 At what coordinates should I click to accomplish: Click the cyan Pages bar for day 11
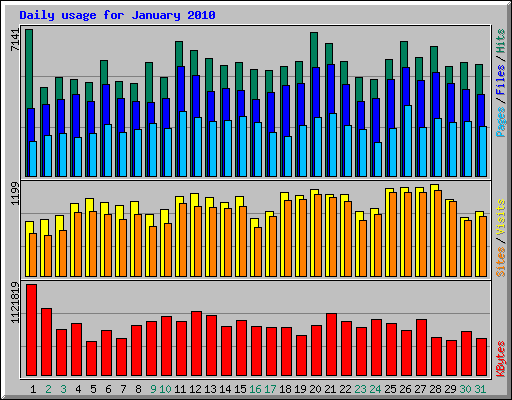click(183, 144)
